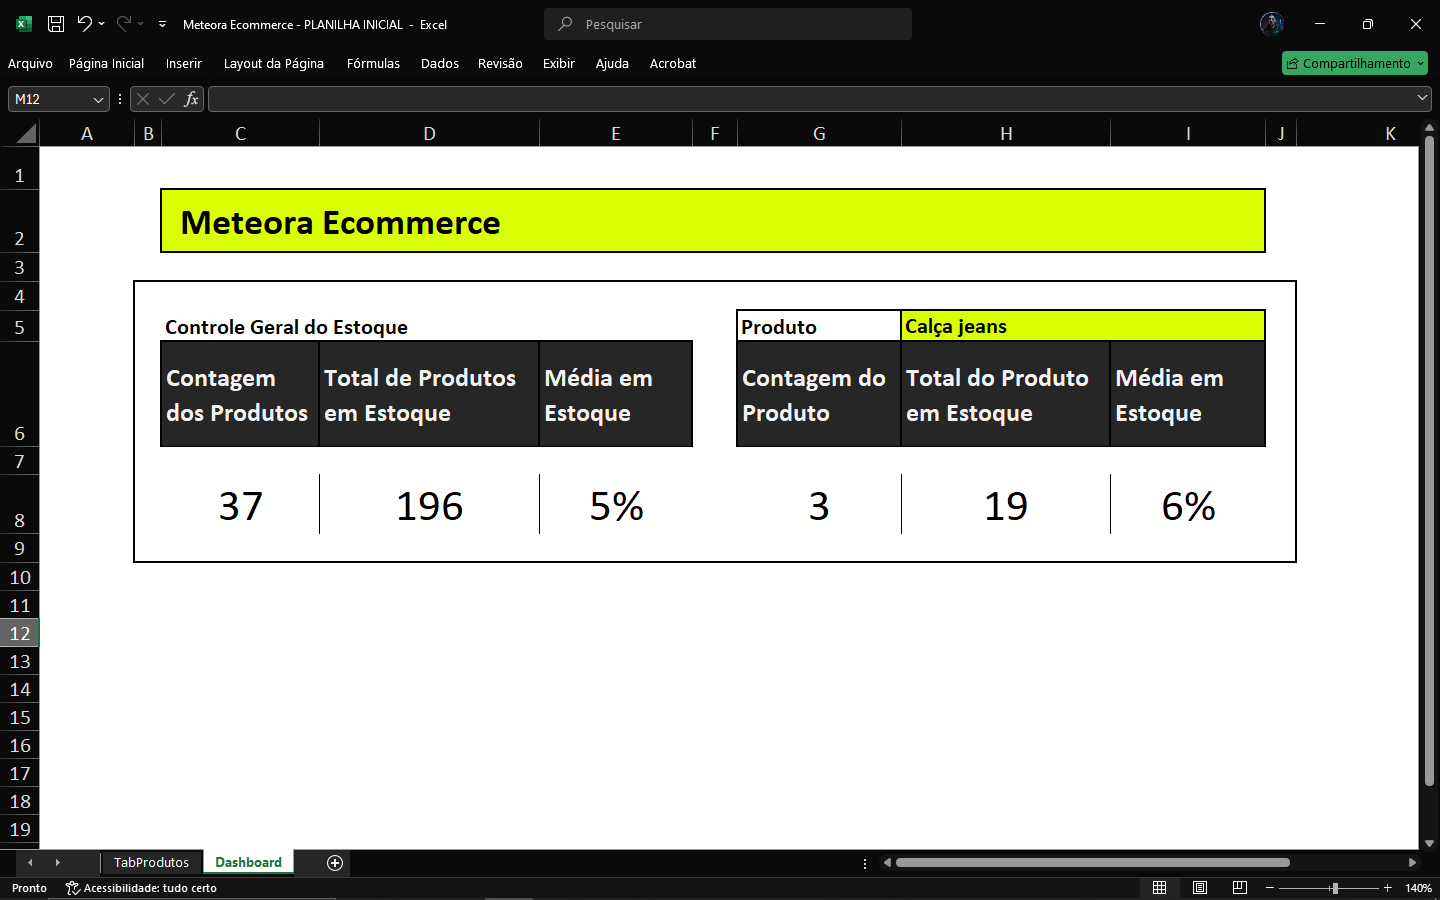Click inside the Pesquisar search box
The width and height of the screenshot is (1440, 900).
point(727,24)
